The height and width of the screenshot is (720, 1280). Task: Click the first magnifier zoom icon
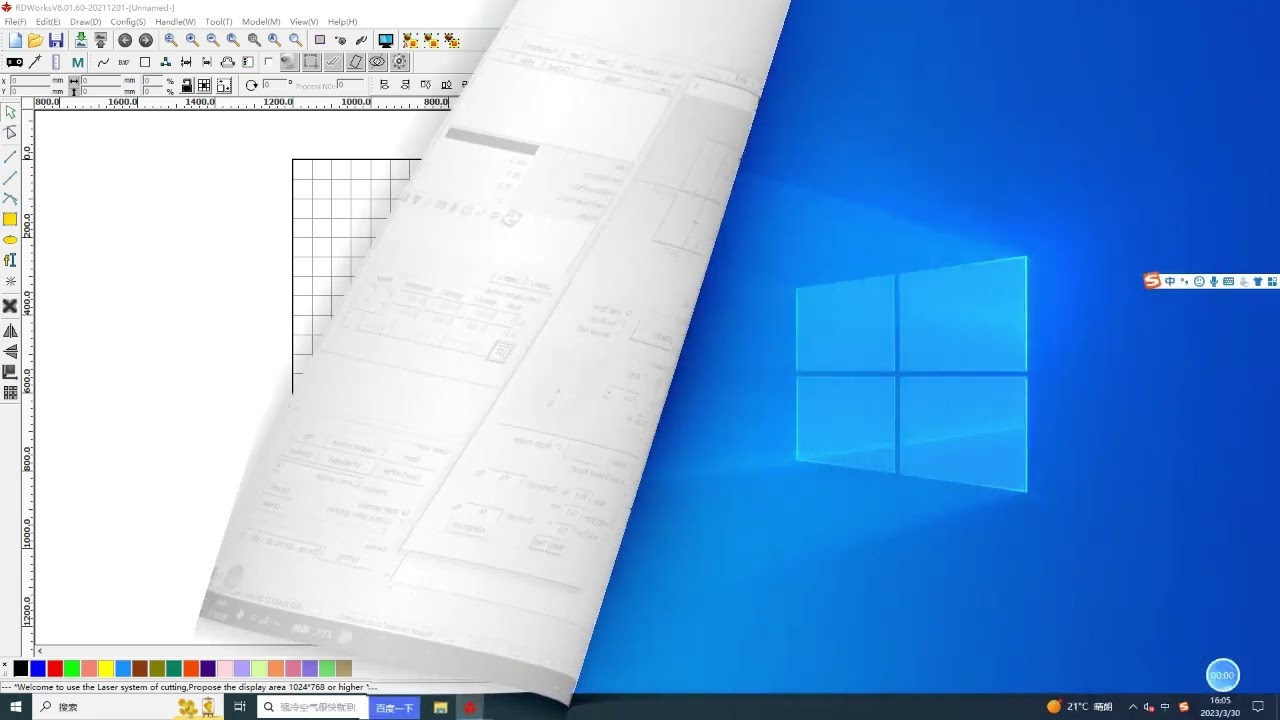(x=171, y=40)
